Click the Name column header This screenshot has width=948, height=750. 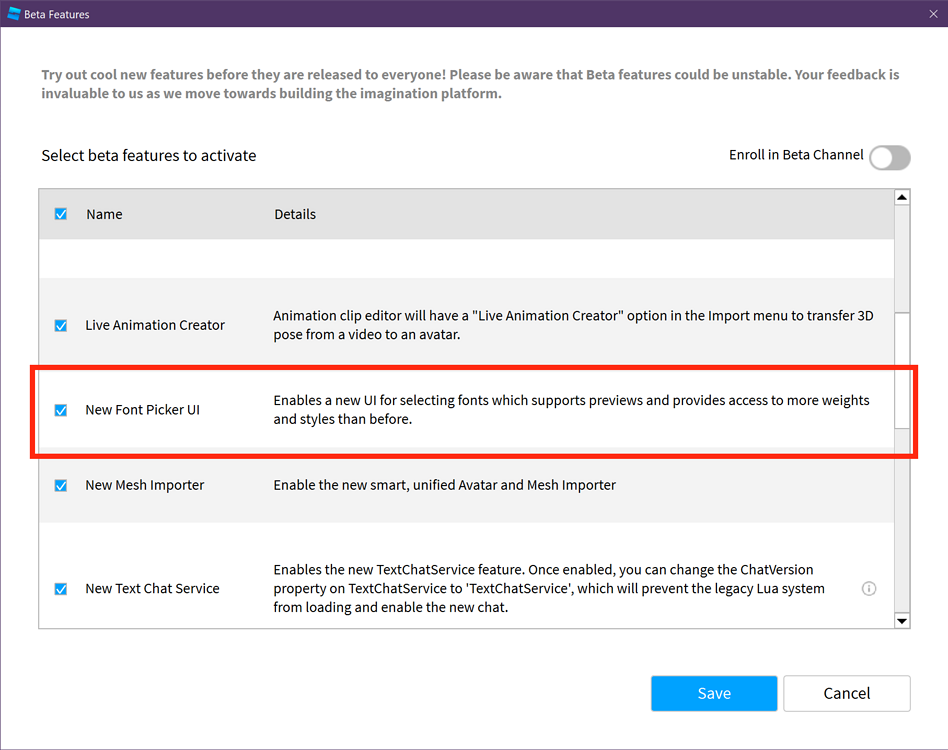click(104, 214)
